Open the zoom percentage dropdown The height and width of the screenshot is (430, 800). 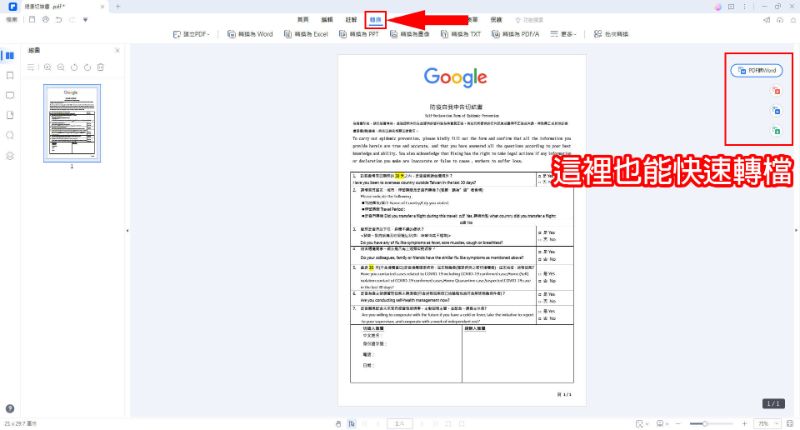coord(767,424)
